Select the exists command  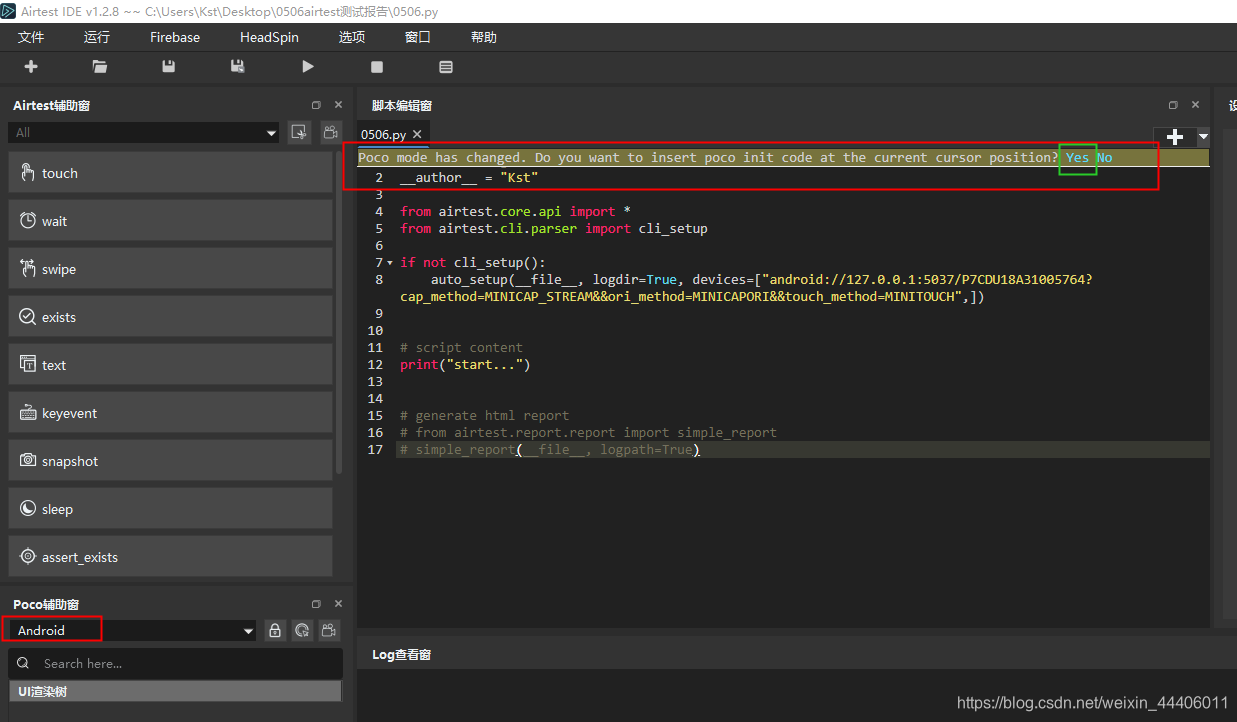pos(170,317)
